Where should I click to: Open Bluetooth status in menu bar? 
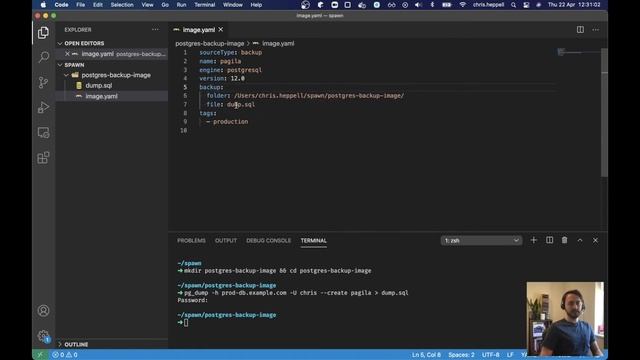tap(433, 5)
